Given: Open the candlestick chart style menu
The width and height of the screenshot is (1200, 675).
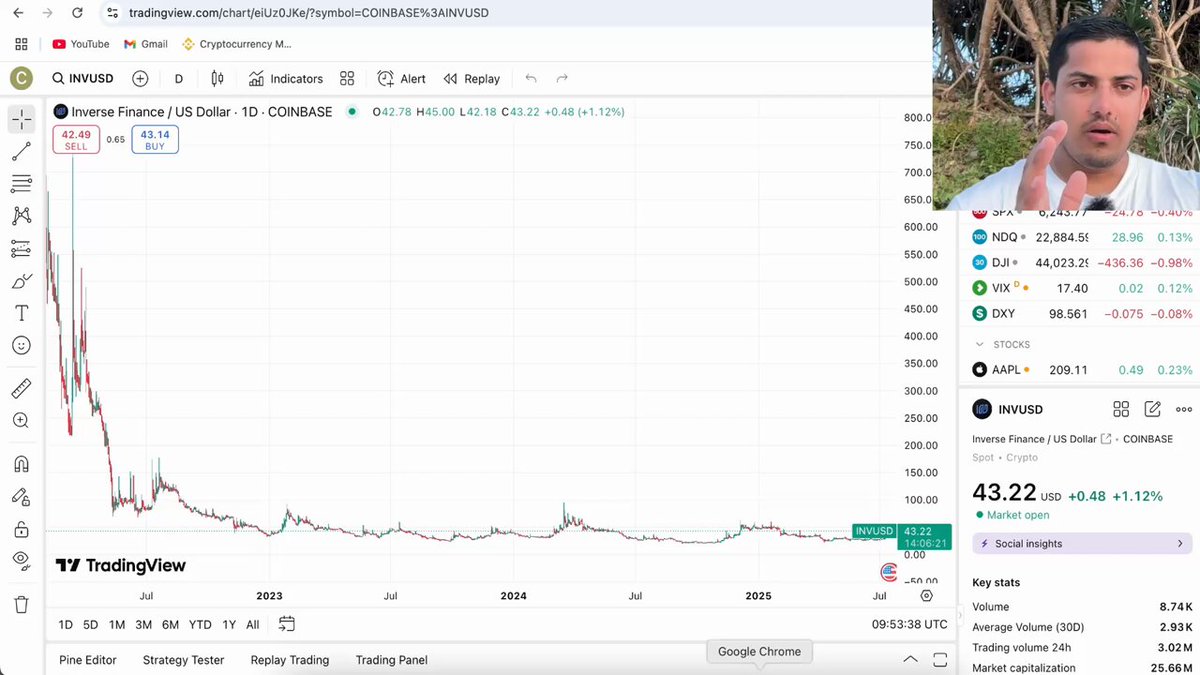Looking at the screenshot, I should 217,79.
